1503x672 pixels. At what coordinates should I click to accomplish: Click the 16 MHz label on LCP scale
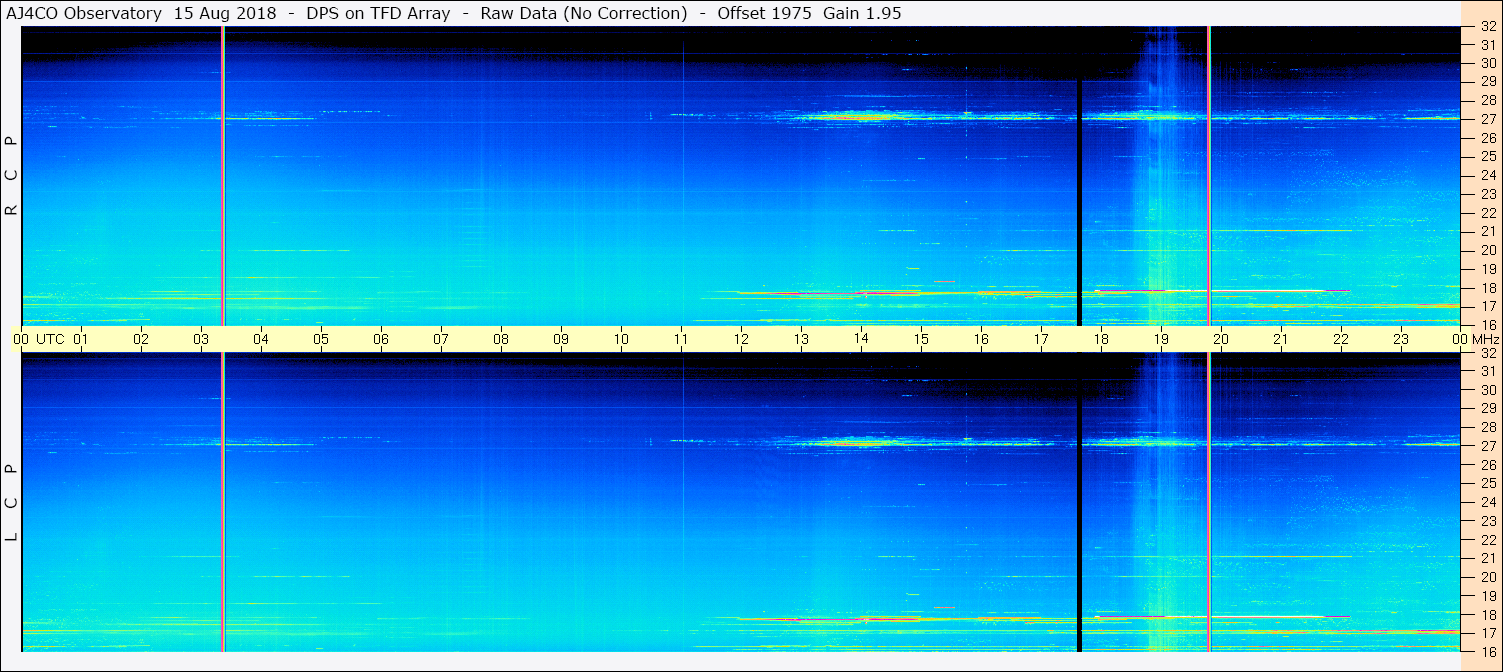click(1487, 651)
